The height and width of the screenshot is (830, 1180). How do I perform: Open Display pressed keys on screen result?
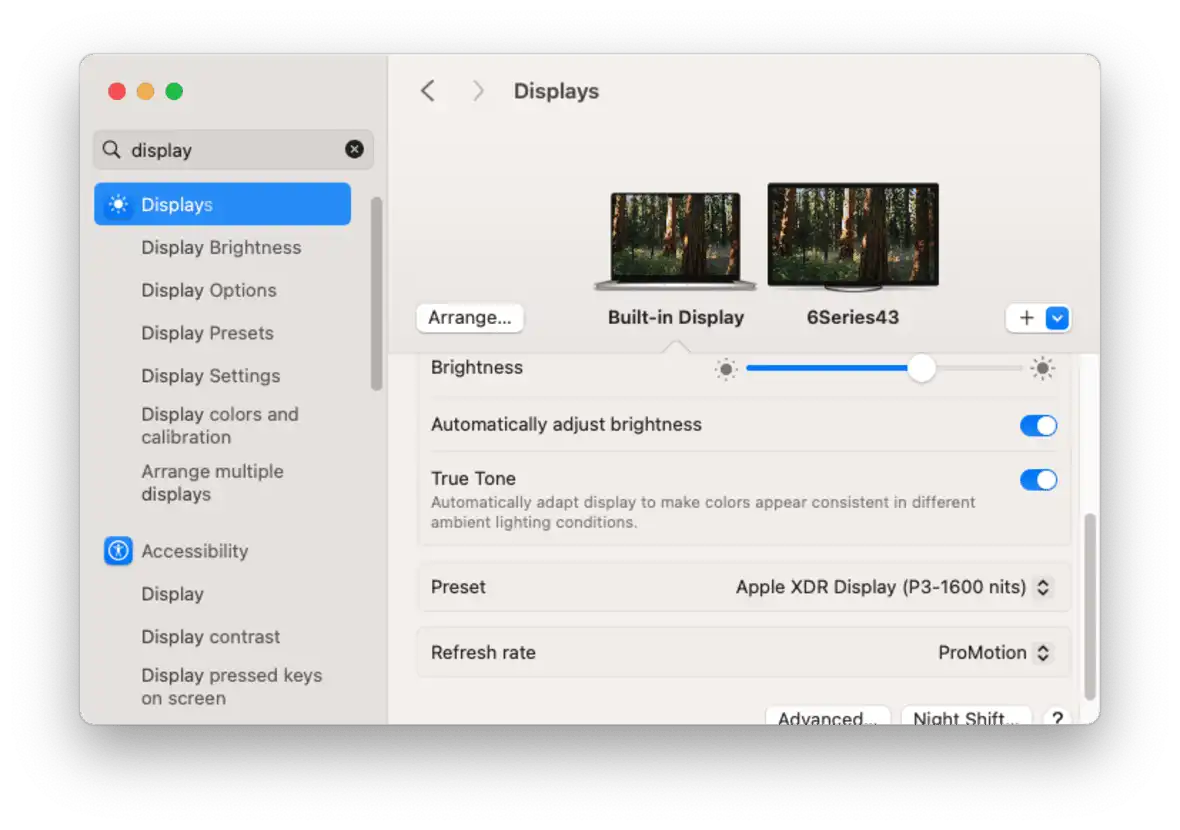(x=231, y=687)
